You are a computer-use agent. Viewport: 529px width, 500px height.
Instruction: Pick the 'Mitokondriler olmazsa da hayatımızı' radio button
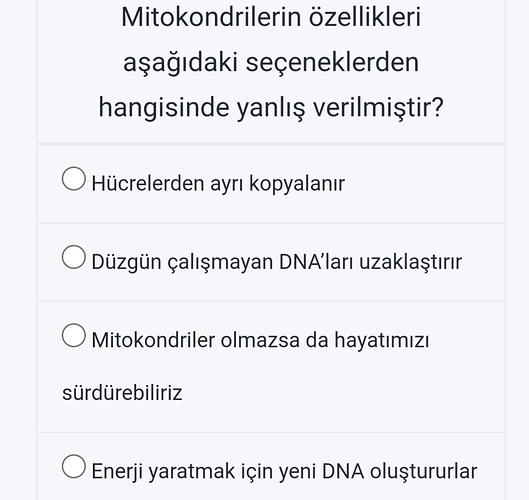pos(74,335)
